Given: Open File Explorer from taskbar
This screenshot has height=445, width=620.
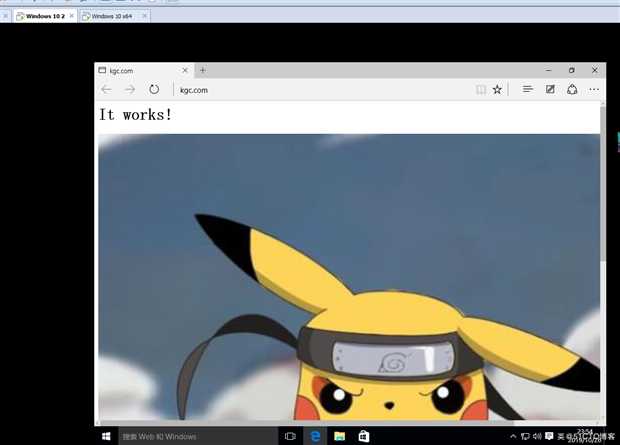Looking at the screenshot, I should [x=339, y=436].
